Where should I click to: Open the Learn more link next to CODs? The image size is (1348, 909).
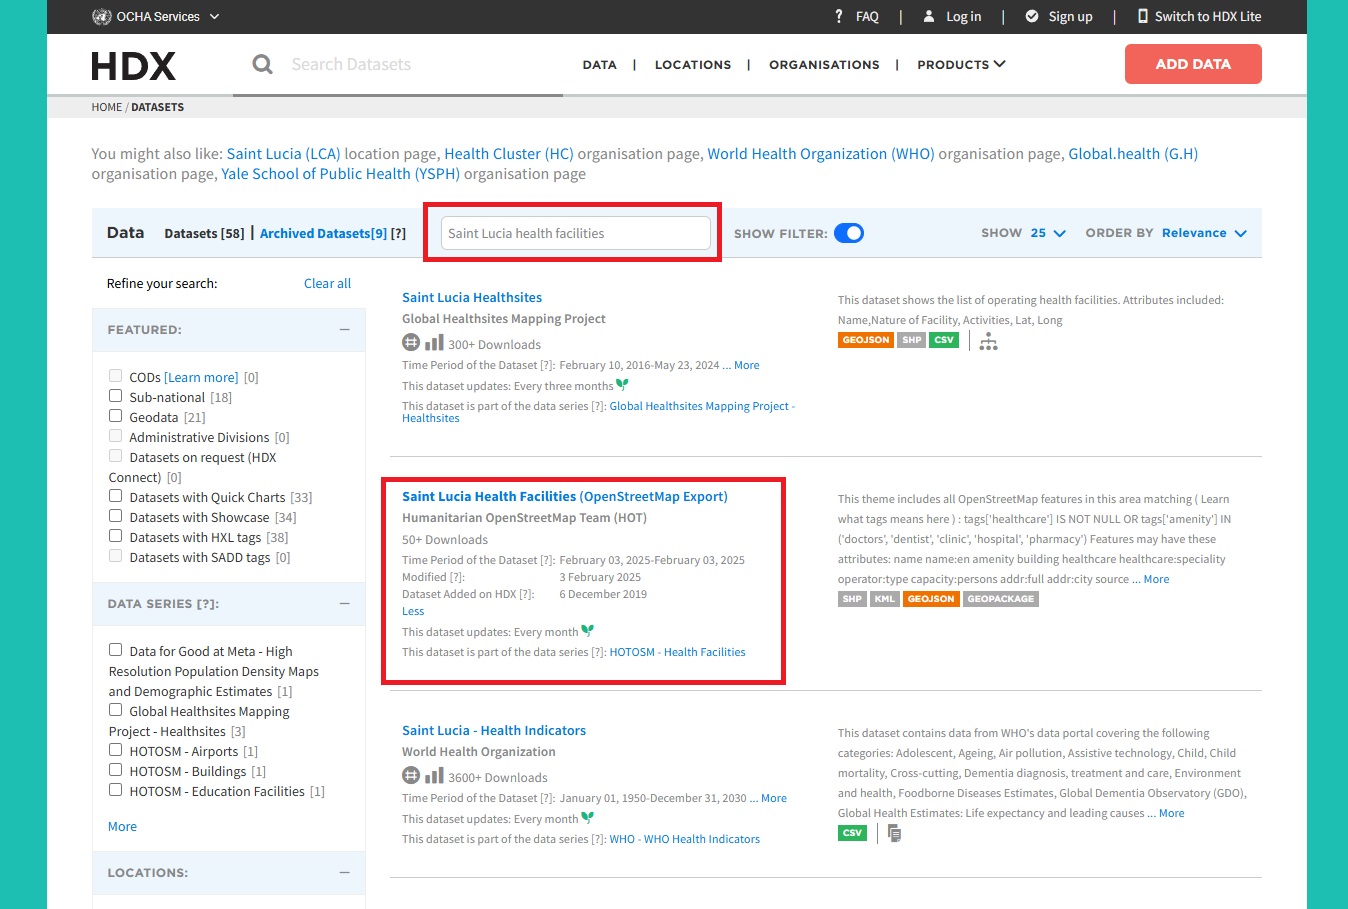click(201, 377)
